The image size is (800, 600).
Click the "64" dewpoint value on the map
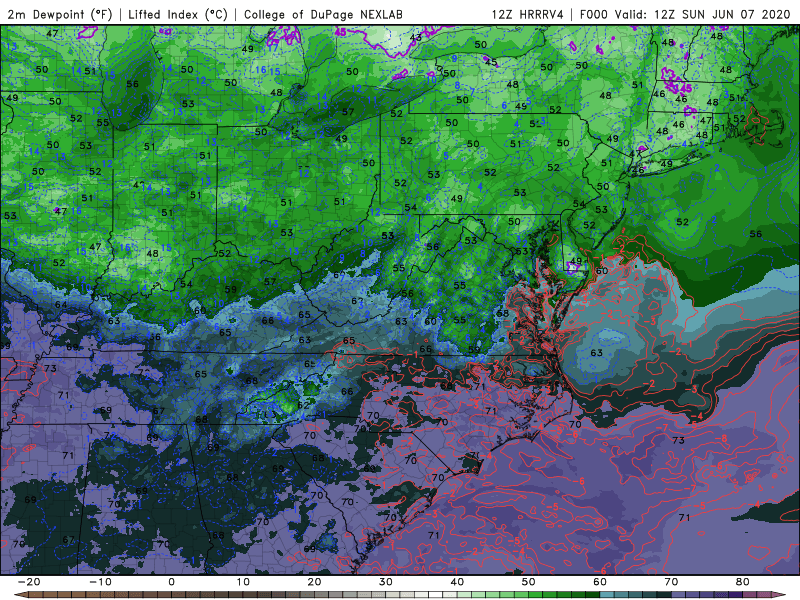(x=61, y=305)
